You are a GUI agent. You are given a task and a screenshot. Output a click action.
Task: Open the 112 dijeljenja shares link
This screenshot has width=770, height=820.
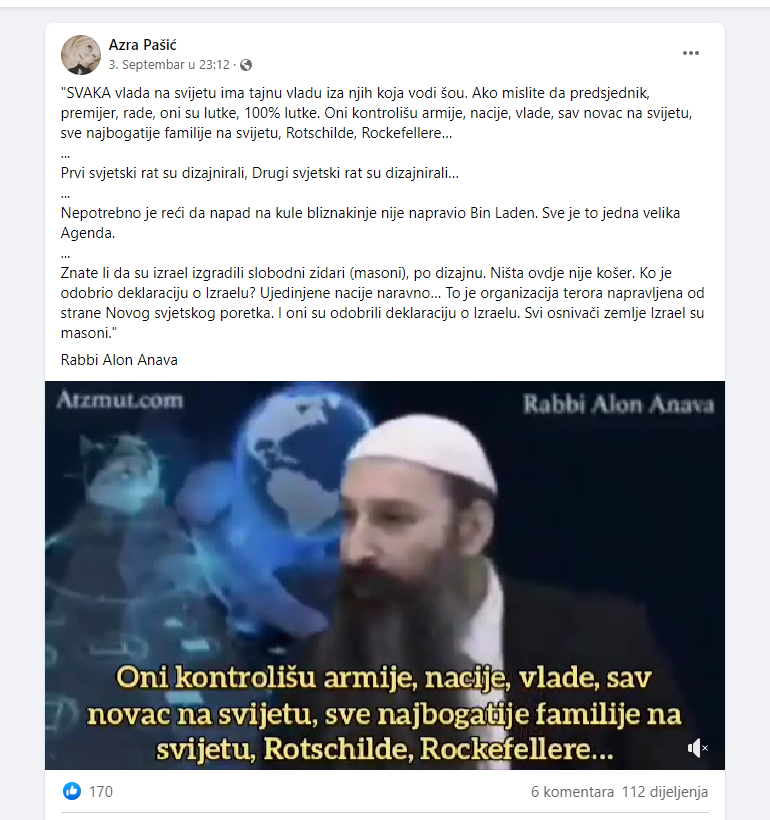[665, 792]
